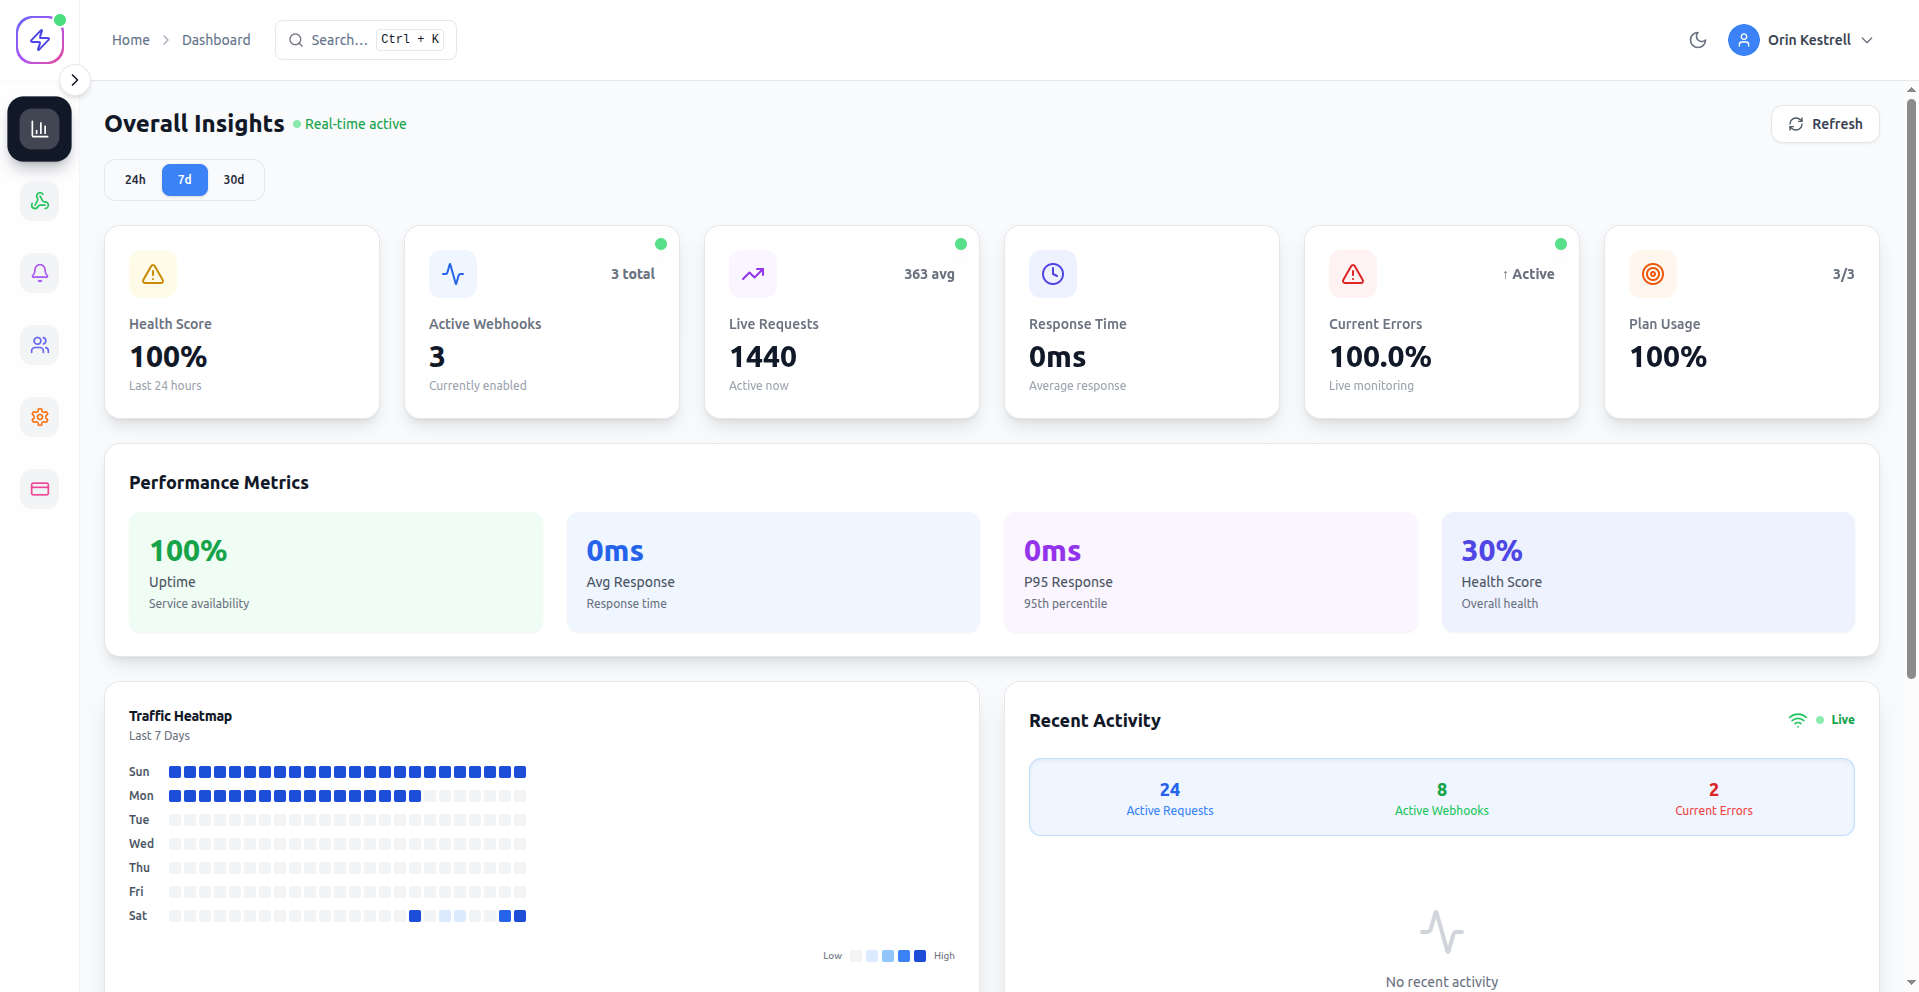Go to Home breadcrumb
The image size is (1919, 992).
point(130,40)
